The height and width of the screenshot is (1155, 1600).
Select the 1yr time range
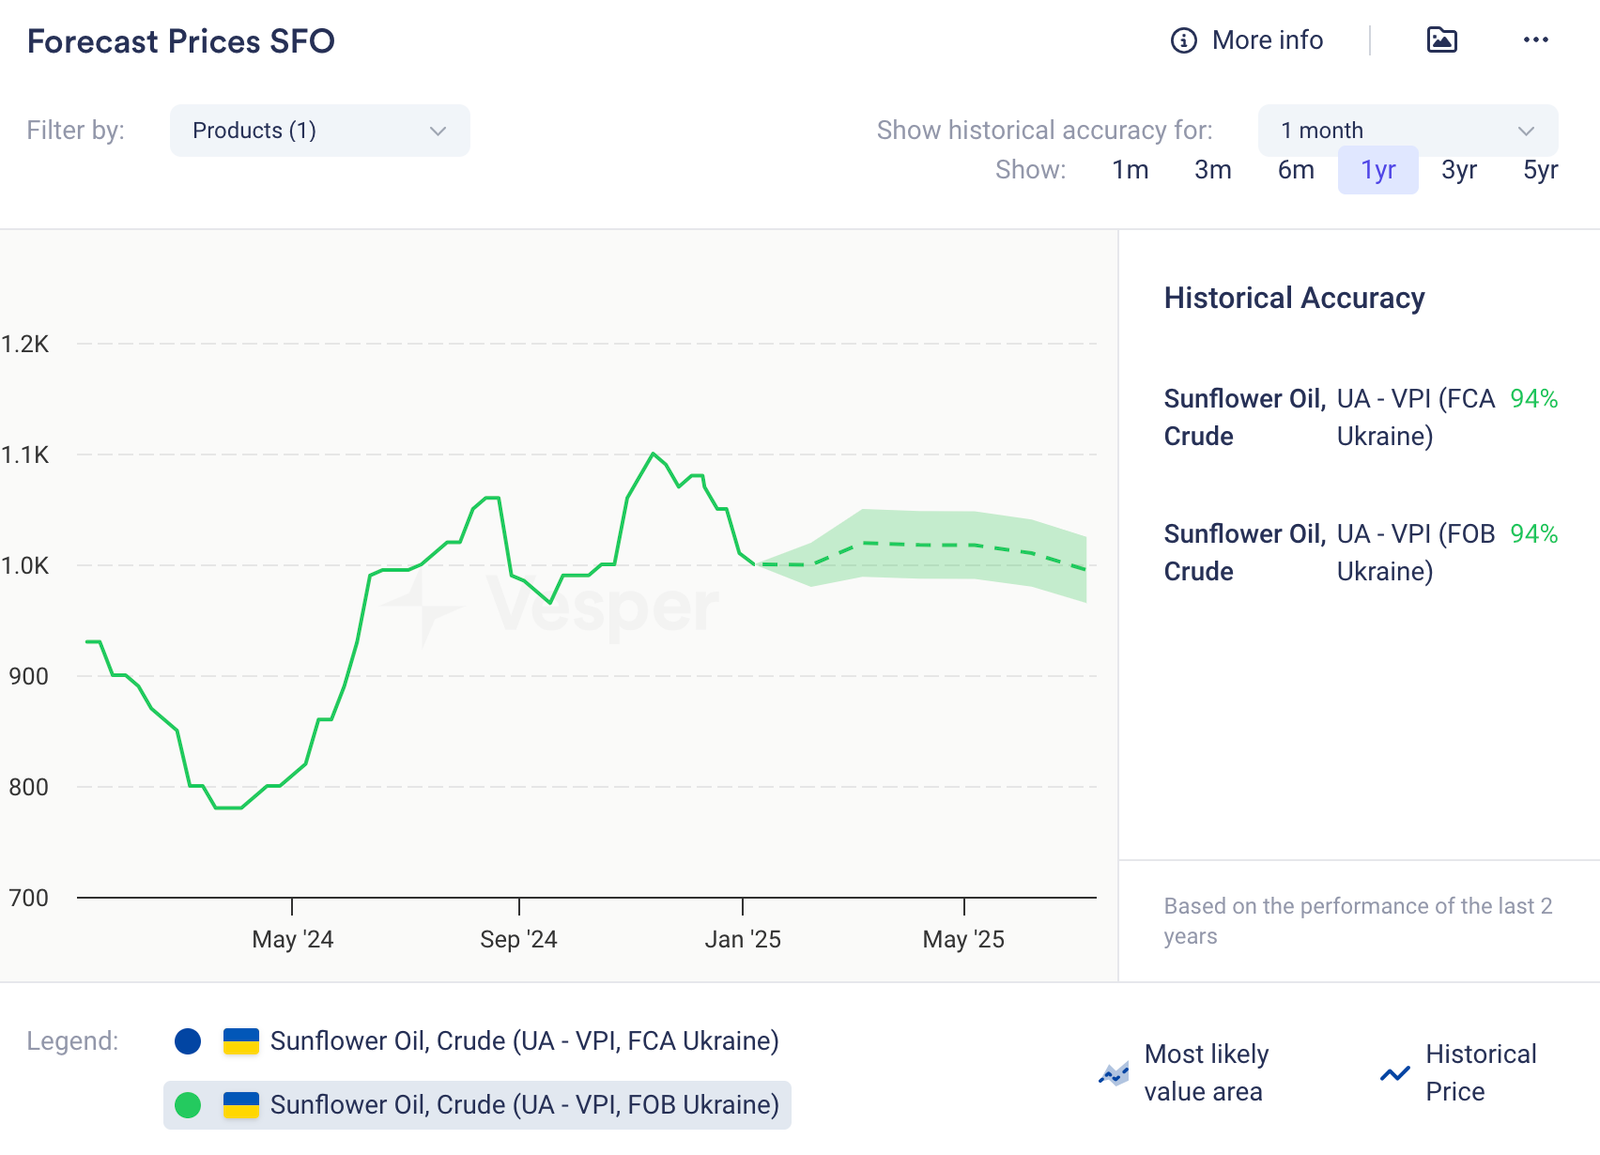click(x=1378, y=170)
